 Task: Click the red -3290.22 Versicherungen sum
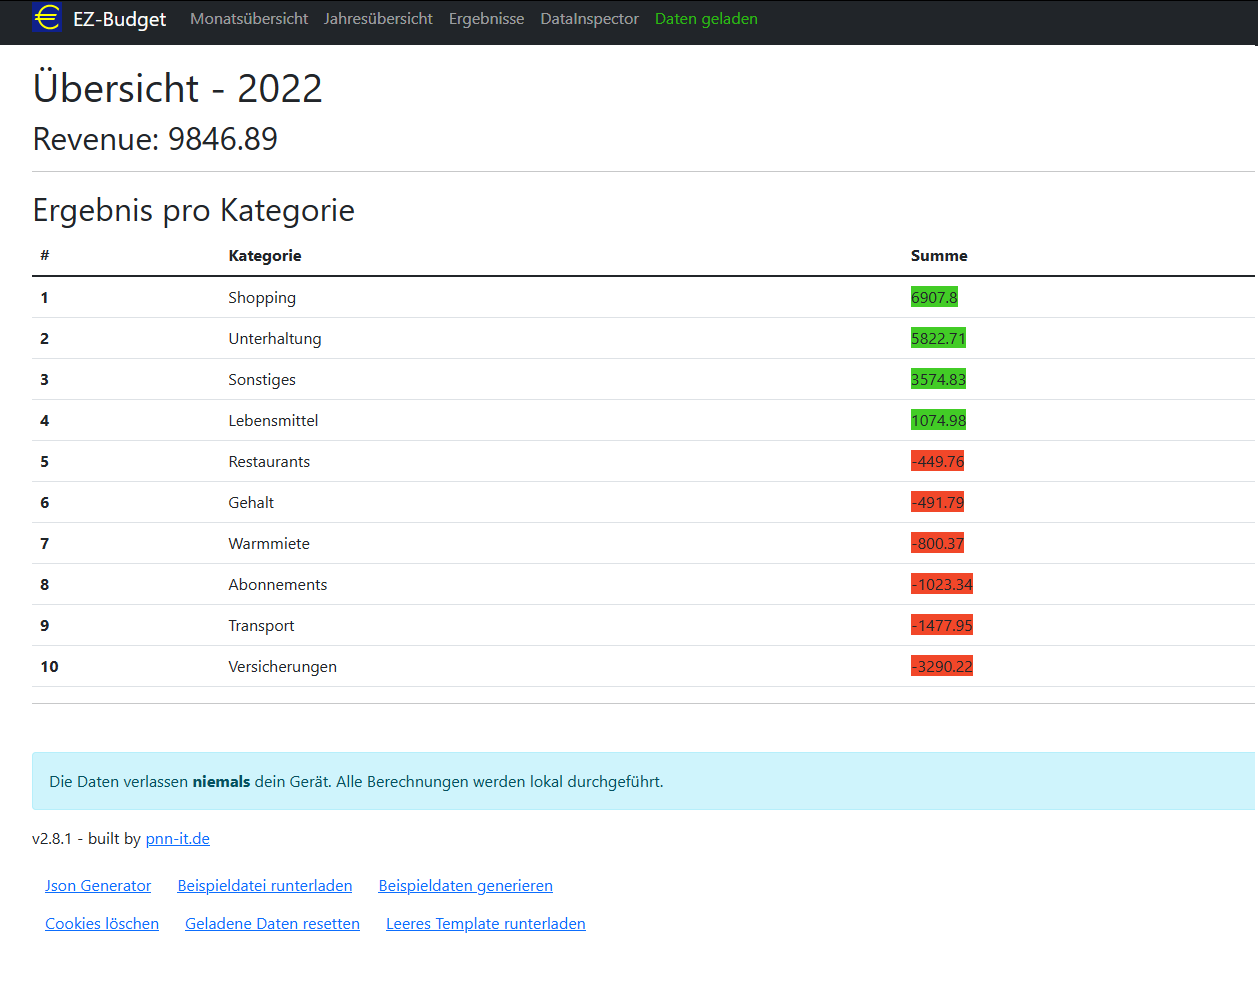click(x=941, y=666)
